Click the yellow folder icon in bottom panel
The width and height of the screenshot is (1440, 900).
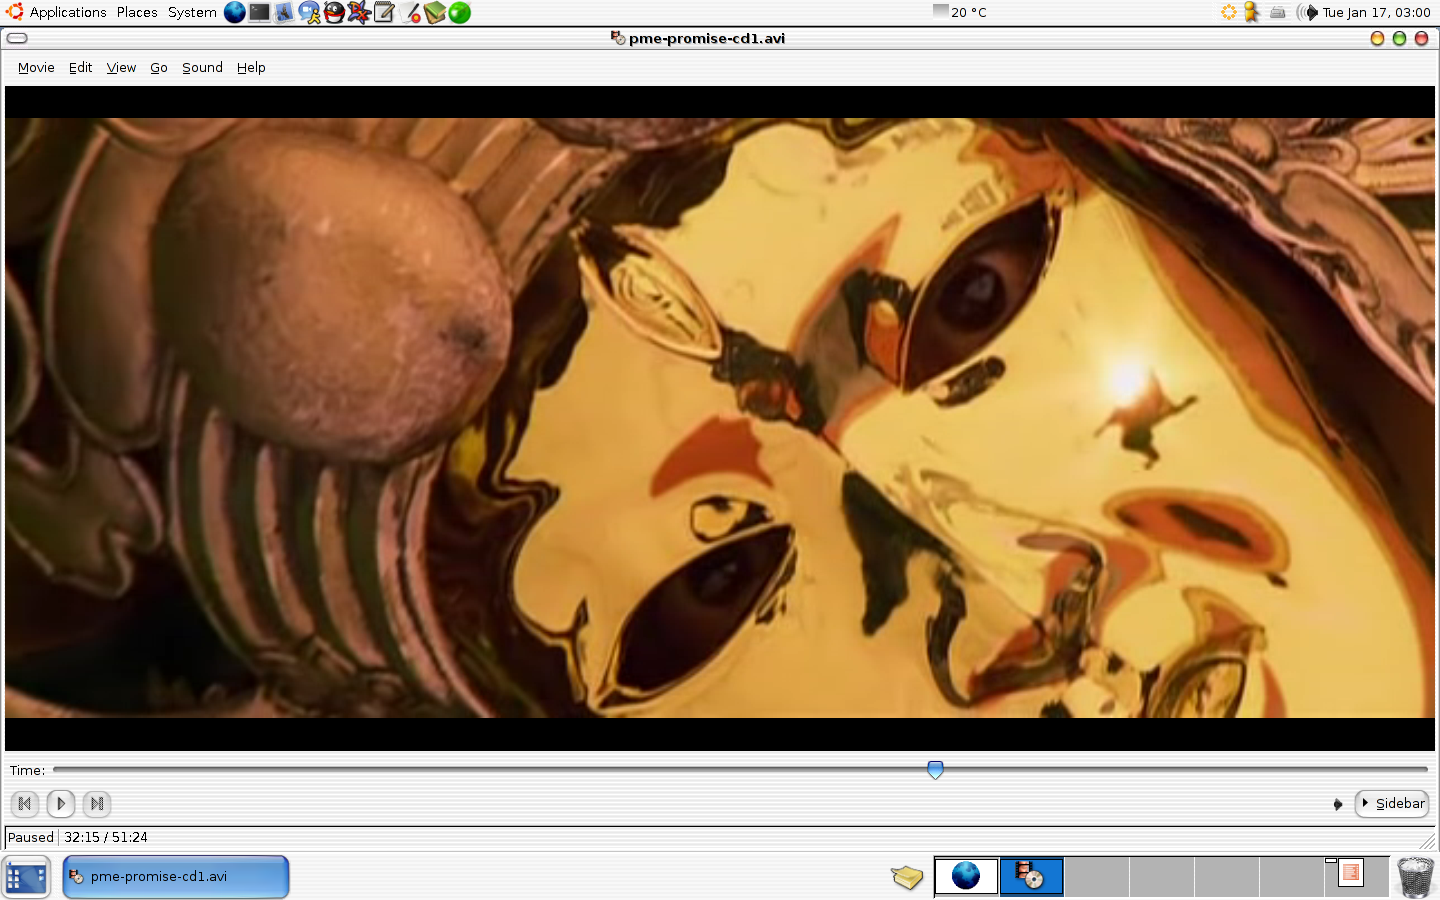click(907, 877)
